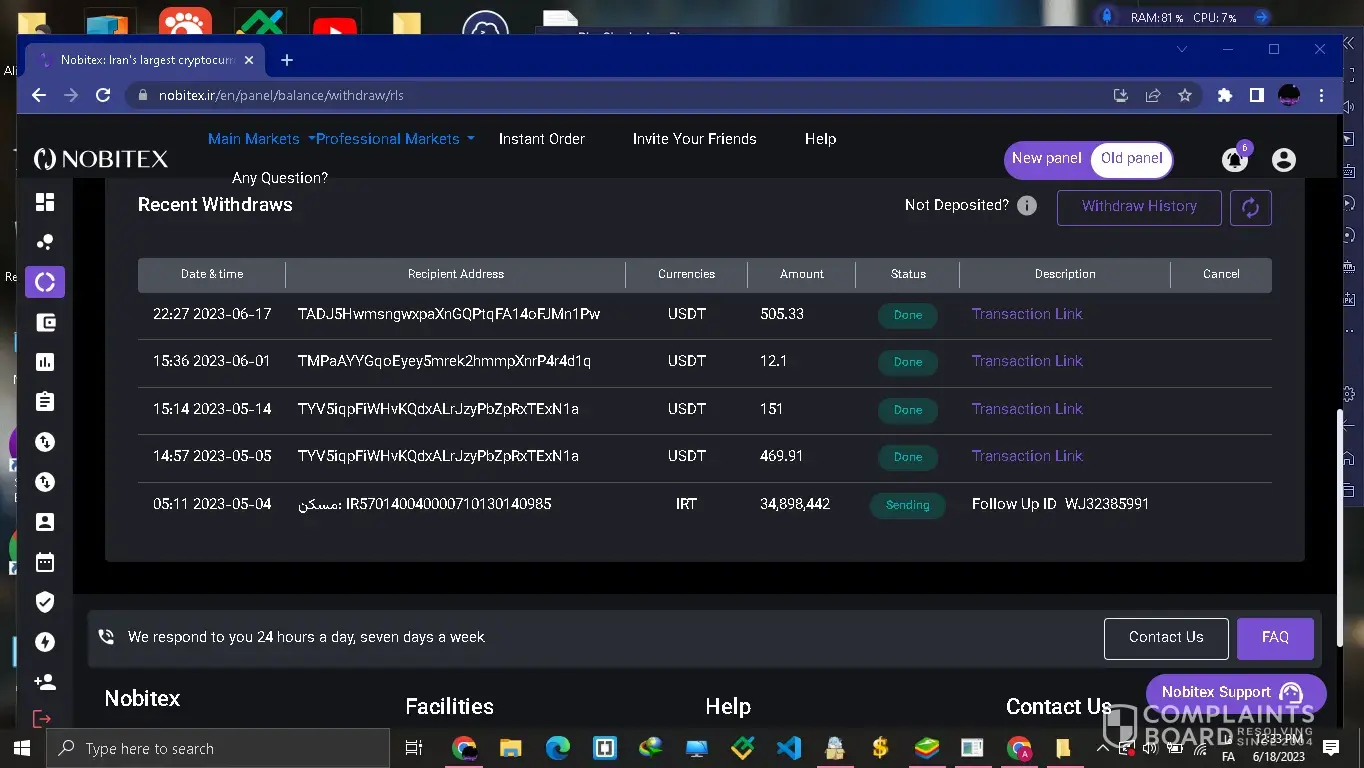1364x768 pixels.
Task: Open the Help item in the top navigation
Action: click(820, 139)
